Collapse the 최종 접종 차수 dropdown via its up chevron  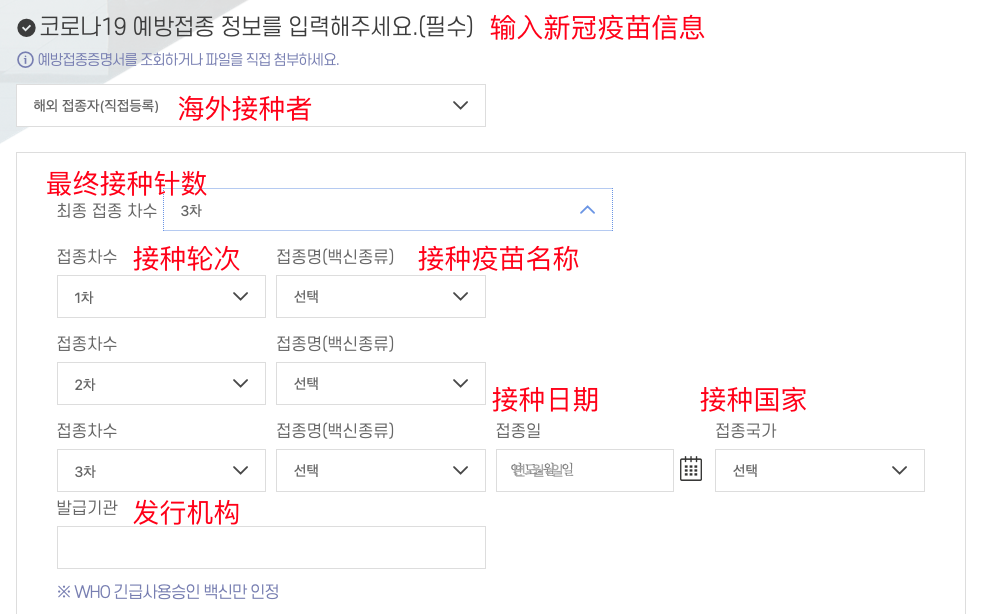[x=587, y=210]
